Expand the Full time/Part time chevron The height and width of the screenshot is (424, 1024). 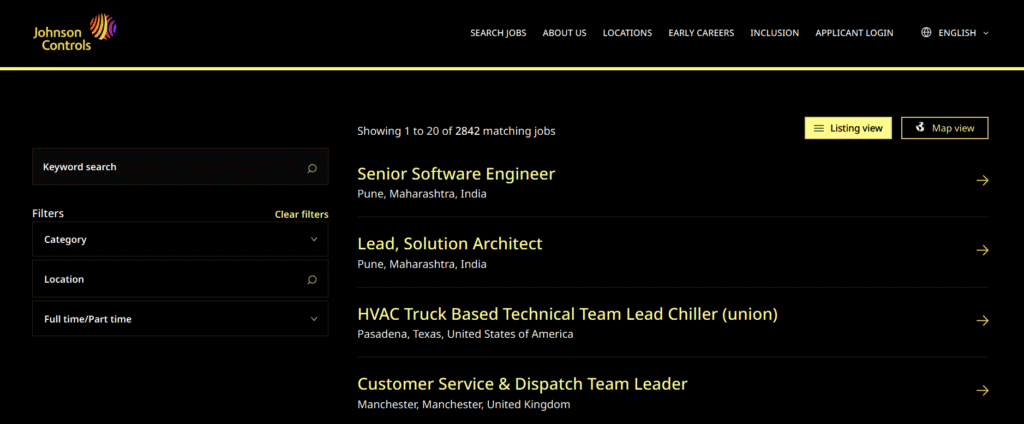[314, 319]
